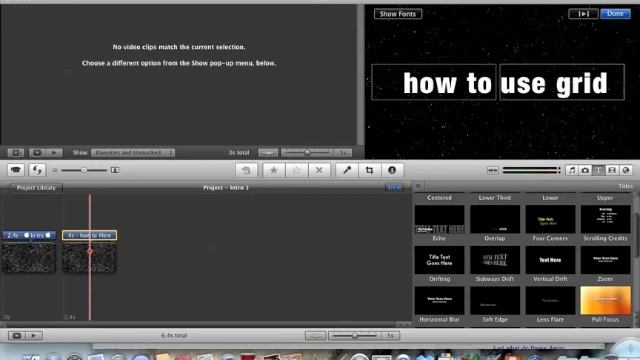Adjust the clip thumbnail size slider
Viewport: 640px width, 360px height.
pos(84,170)
